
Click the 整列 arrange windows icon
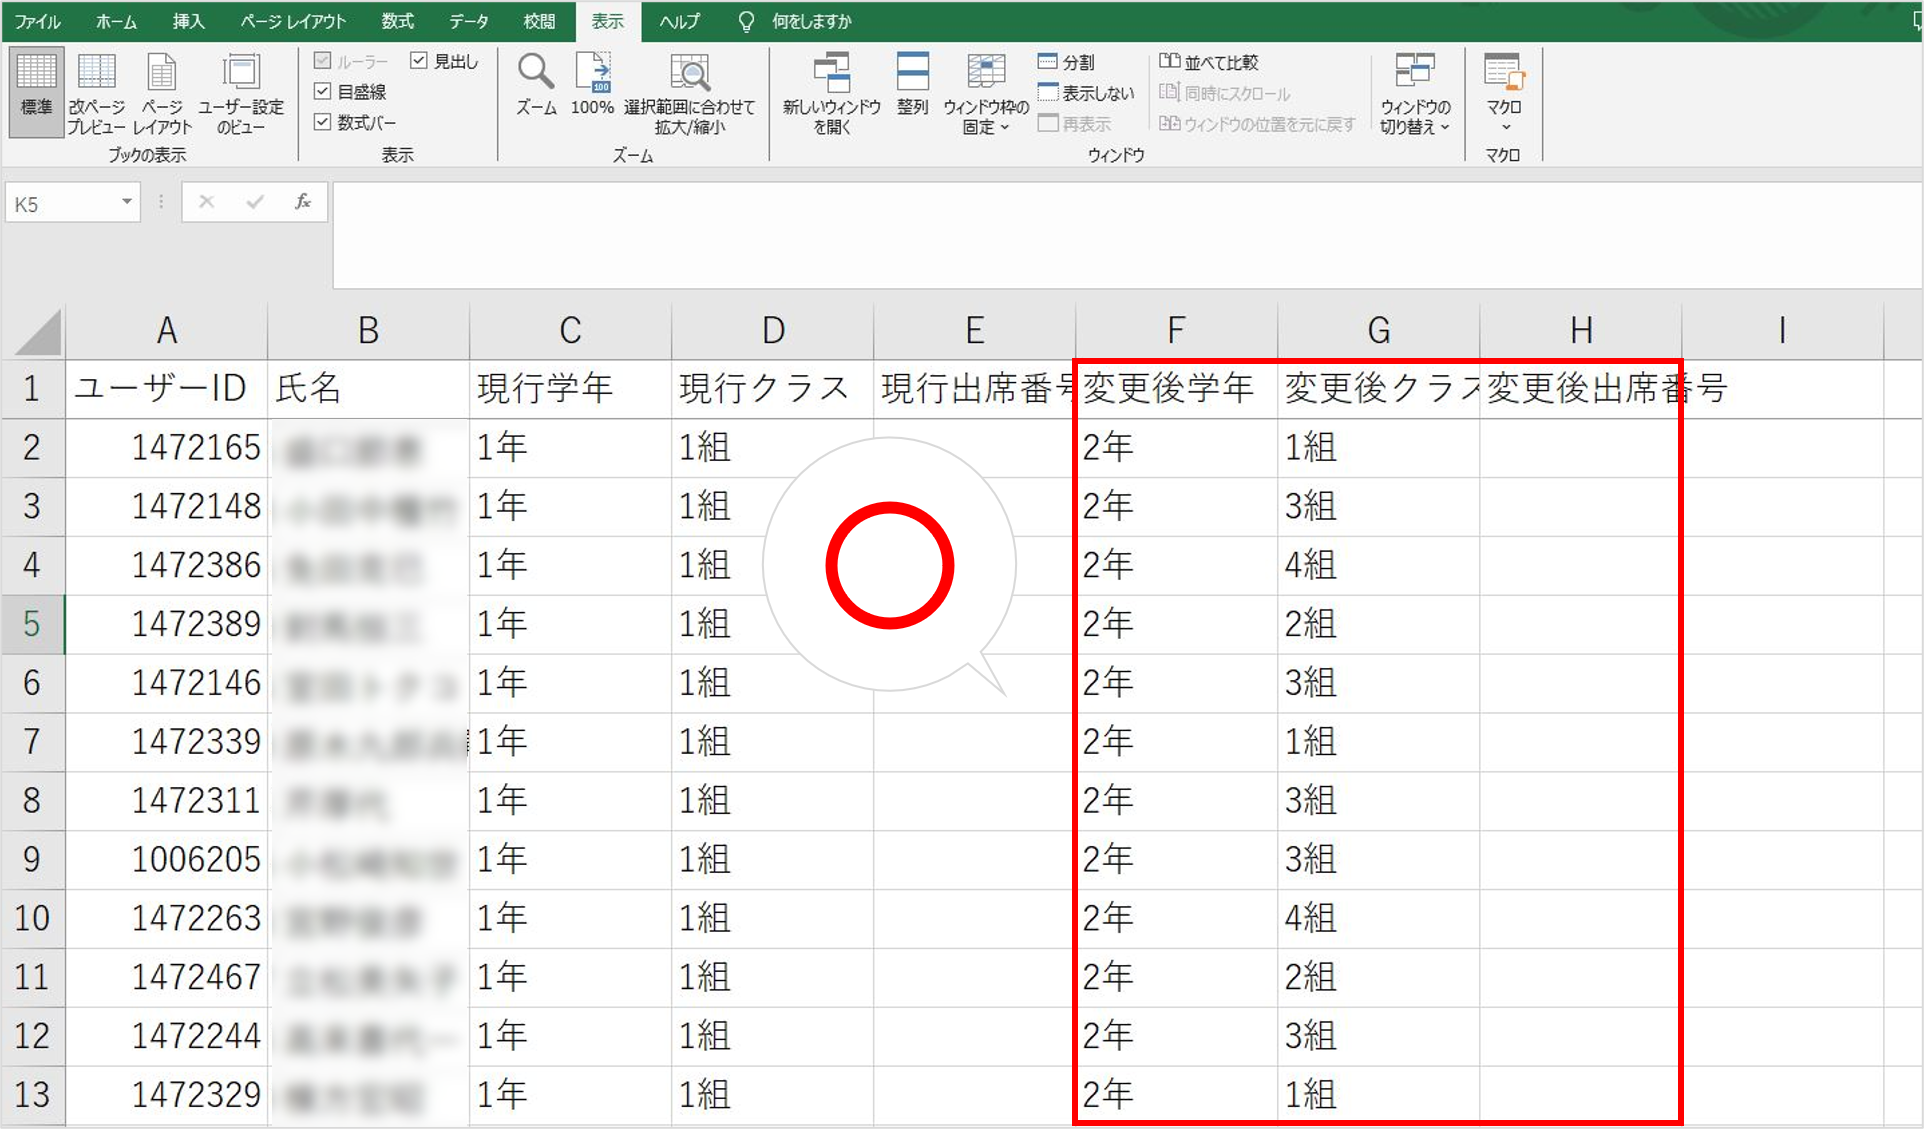(x=912, y=73)
